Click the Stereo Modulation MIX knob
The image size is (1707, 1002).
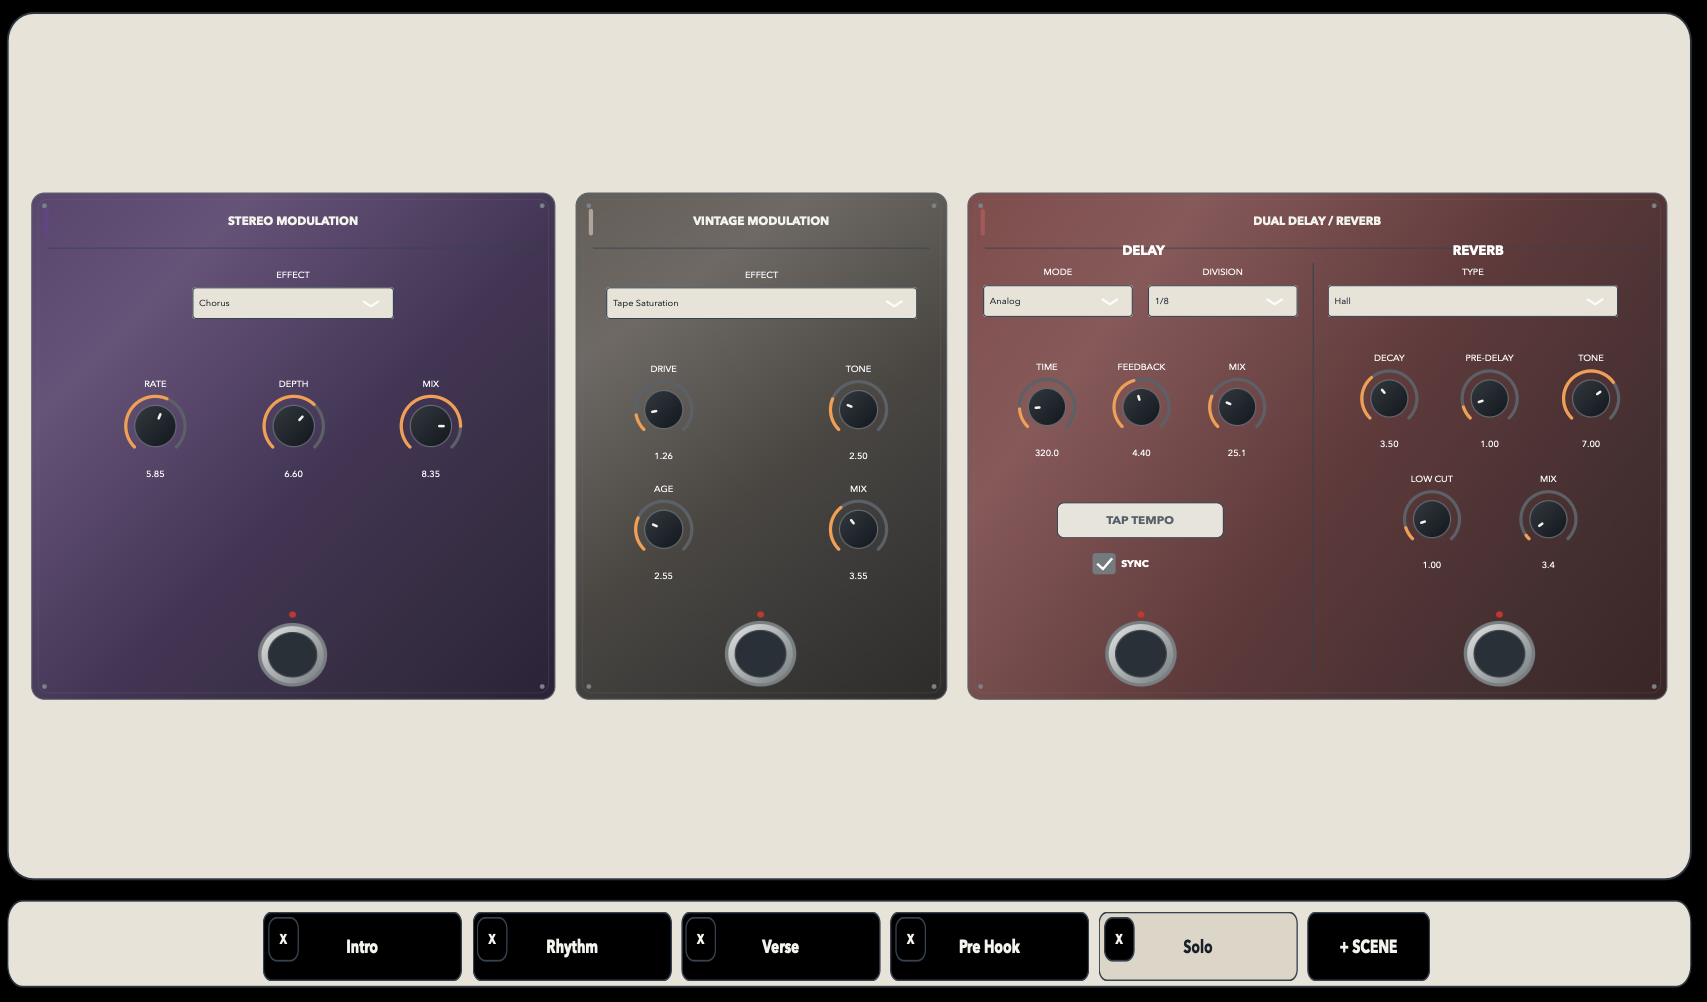[x=431, y=426]
